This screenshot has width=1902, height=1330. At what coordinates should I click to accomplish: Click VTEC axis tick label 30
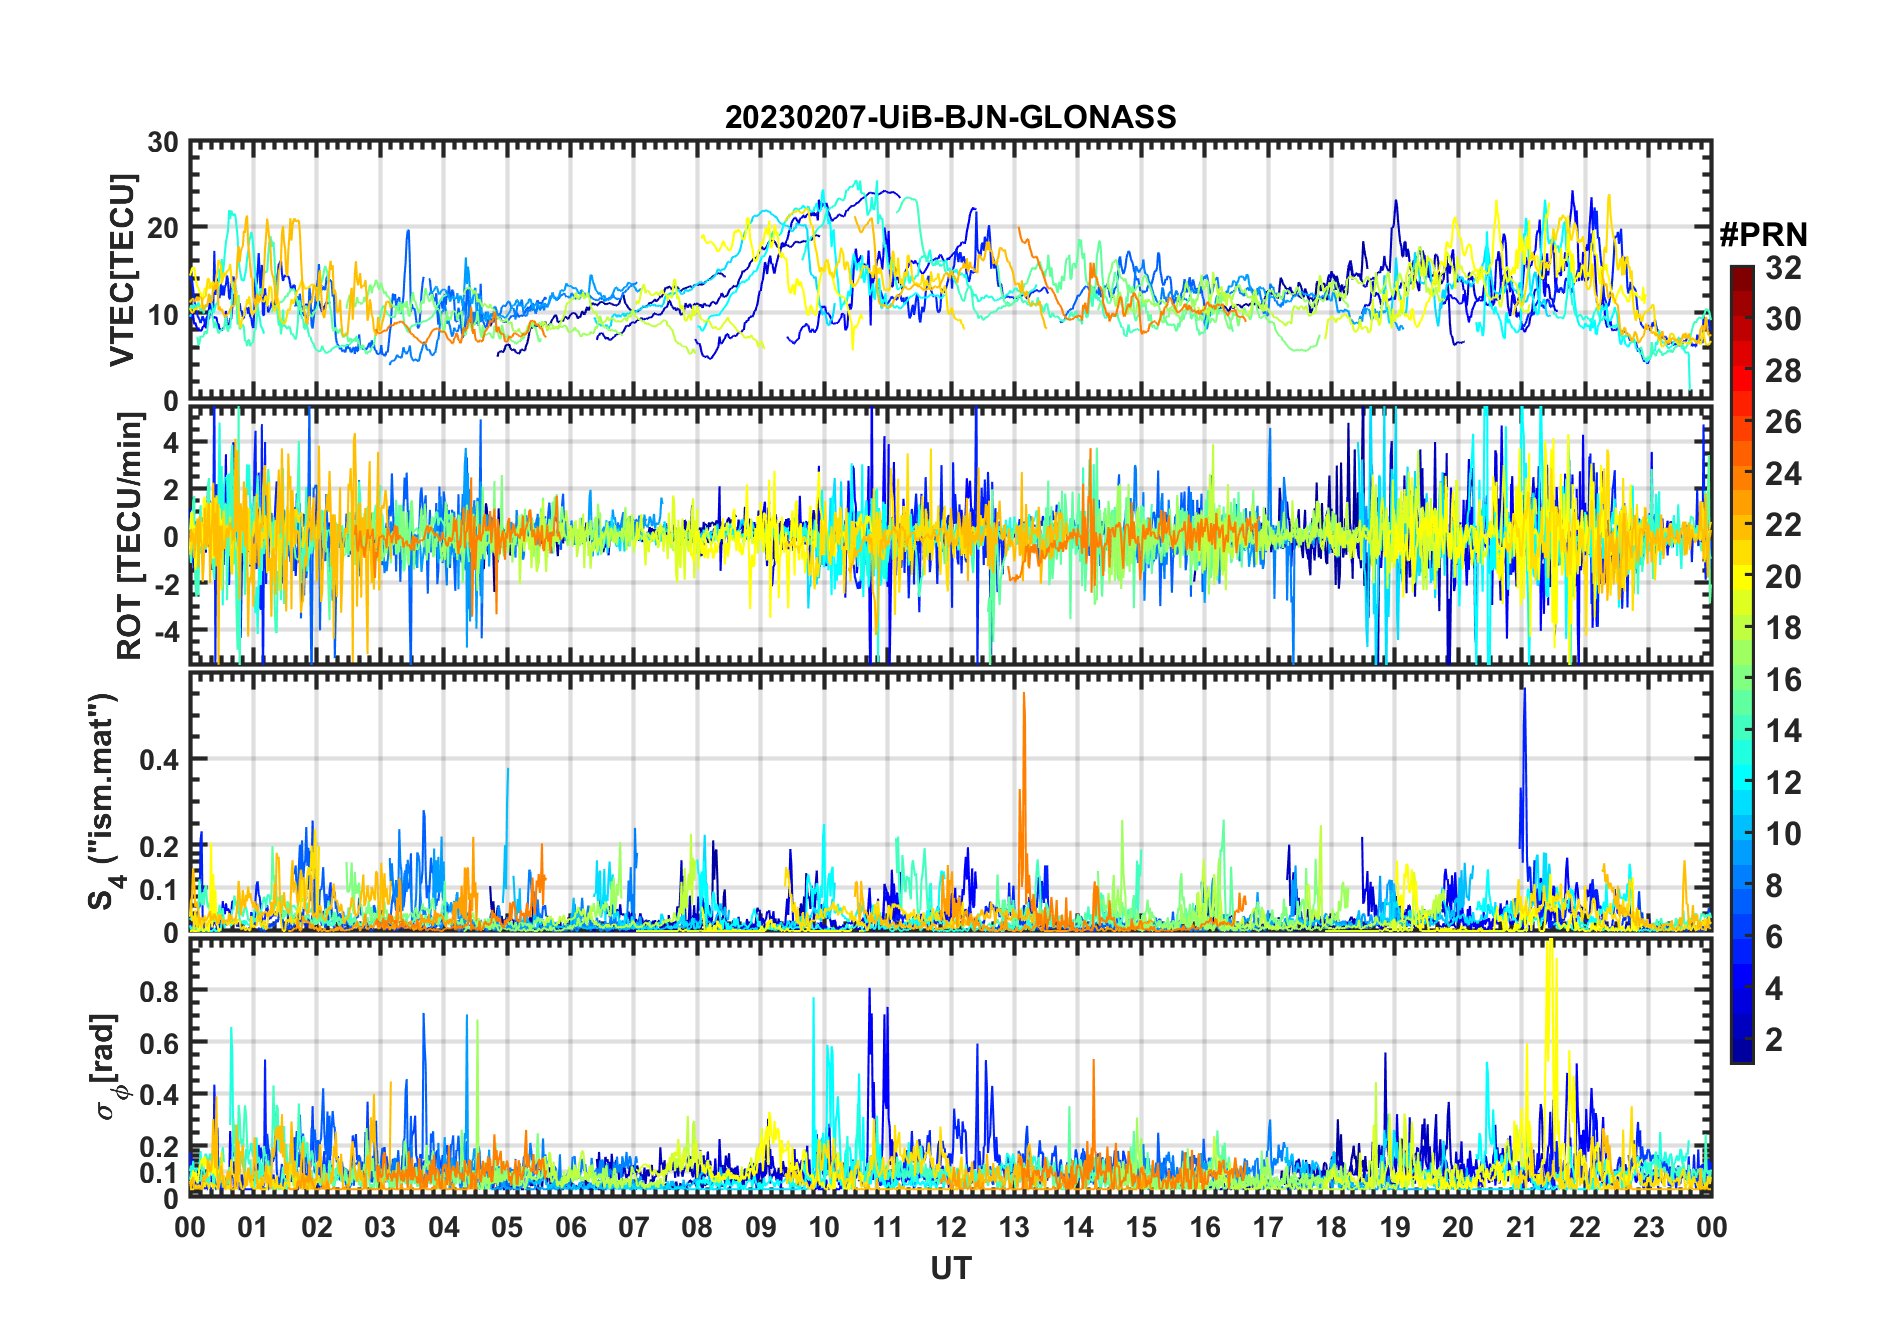tap(163, 142)
